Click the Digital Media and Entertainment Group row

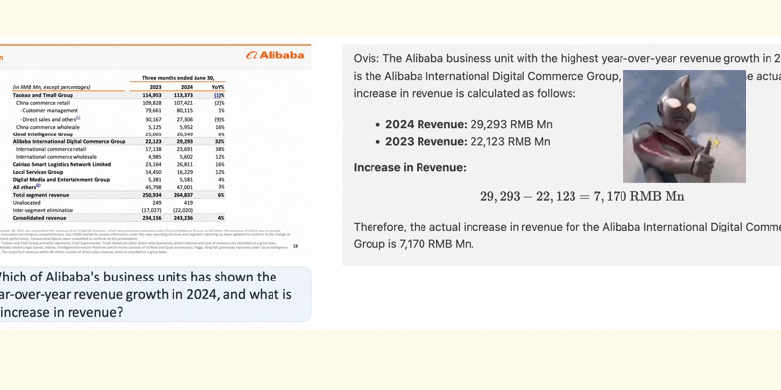(x=118, y=179)
